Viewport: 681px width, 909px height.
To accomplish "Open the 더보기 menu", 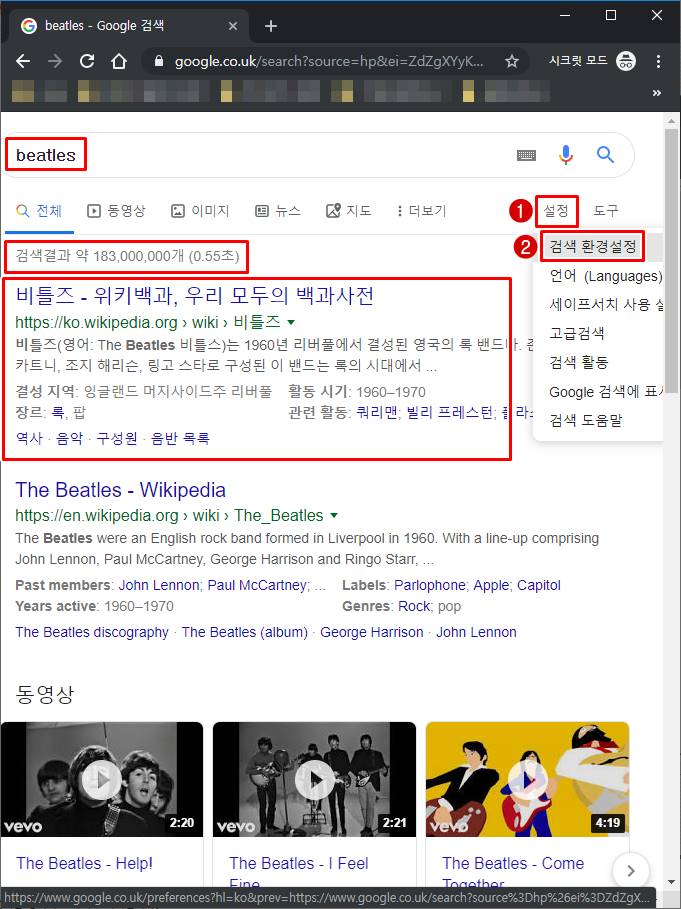I will 421,211.
